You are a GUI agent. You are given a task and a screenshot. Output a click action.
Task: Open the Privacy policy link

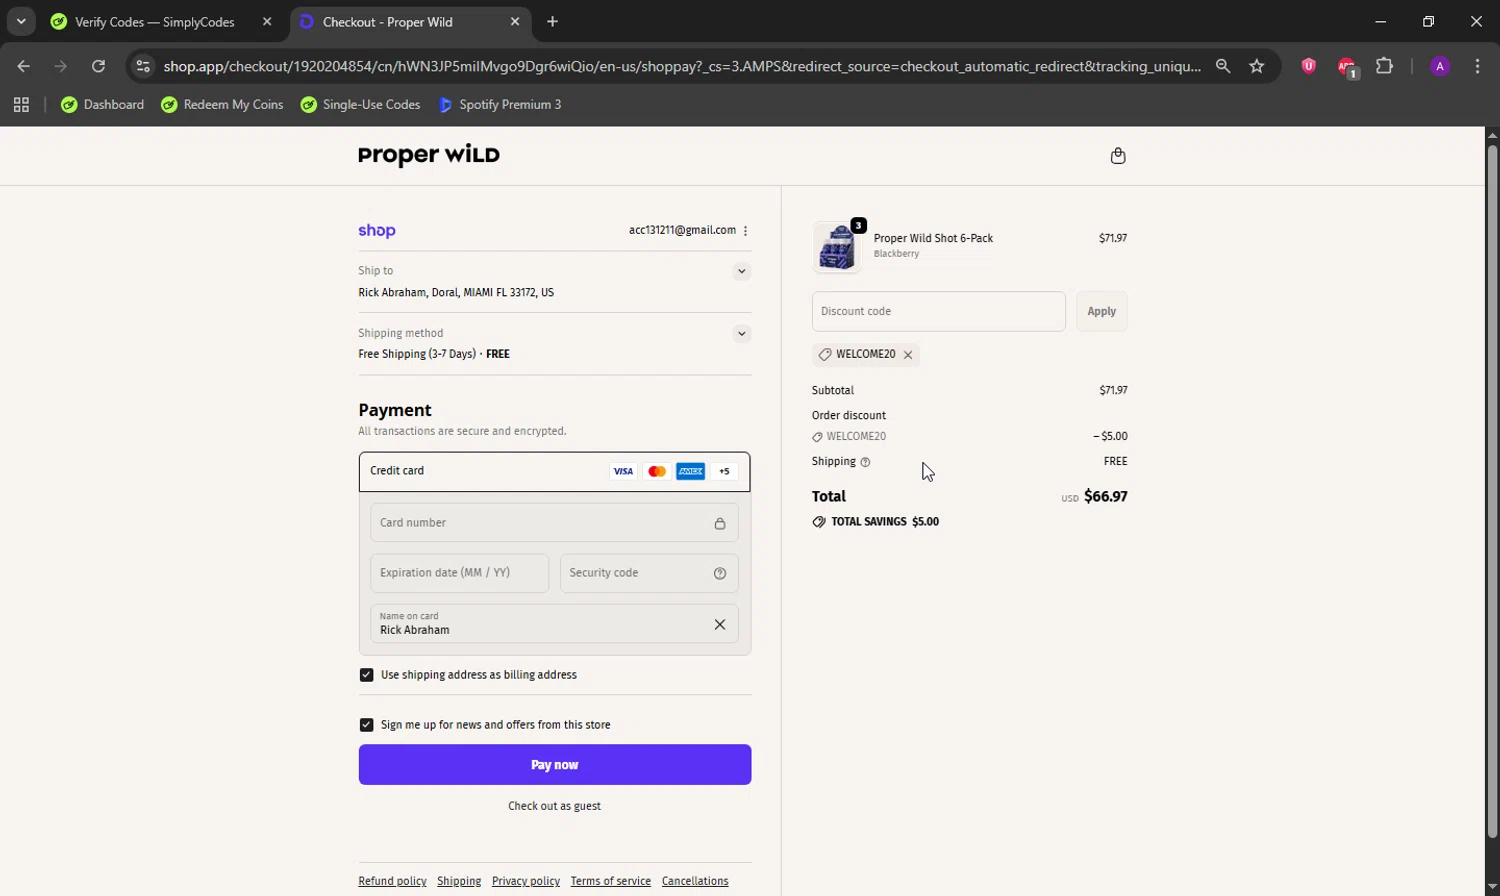[526, 881]
